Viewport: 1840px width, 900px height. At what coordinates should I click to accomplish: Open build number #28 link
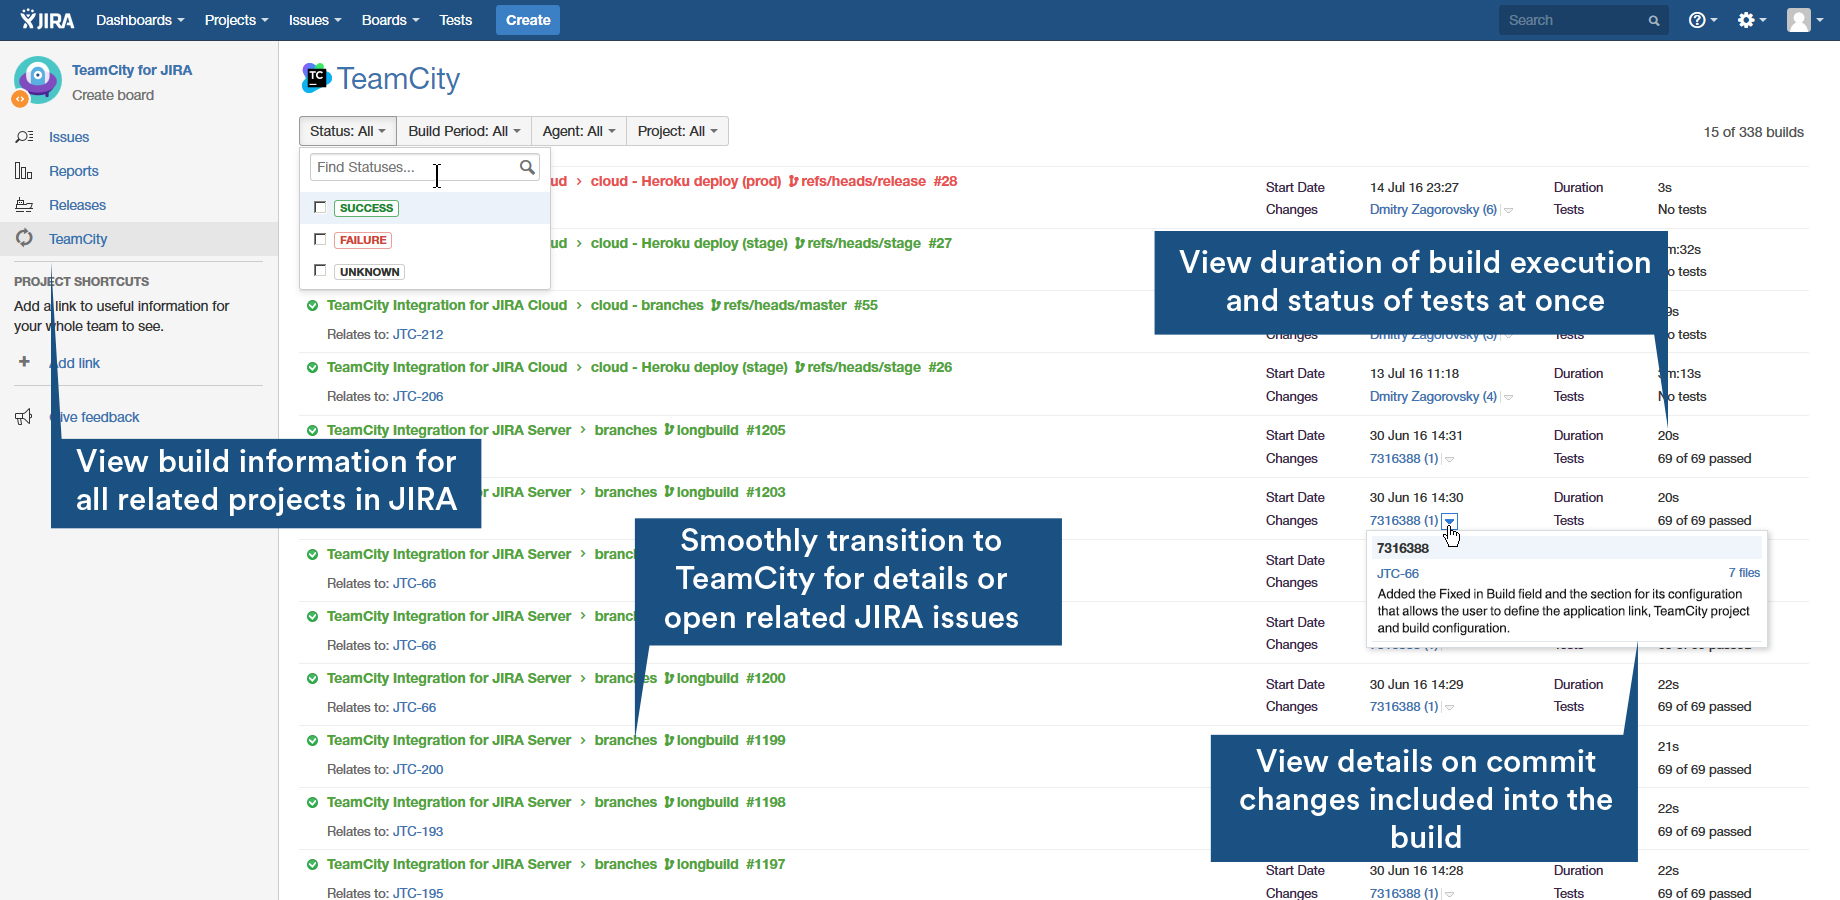pyautogui.click(x=945, y=181)
